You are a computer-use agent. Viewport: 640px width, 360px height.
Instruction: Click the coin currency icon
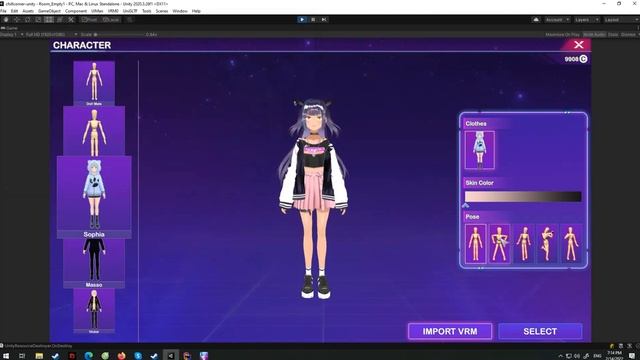tap(584, 59)
